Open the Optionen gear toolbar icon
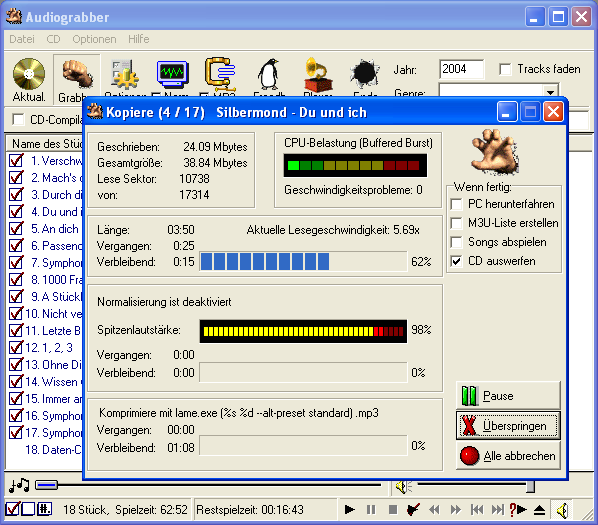Screen dimensions: 598x525 [x=125, y=74]
